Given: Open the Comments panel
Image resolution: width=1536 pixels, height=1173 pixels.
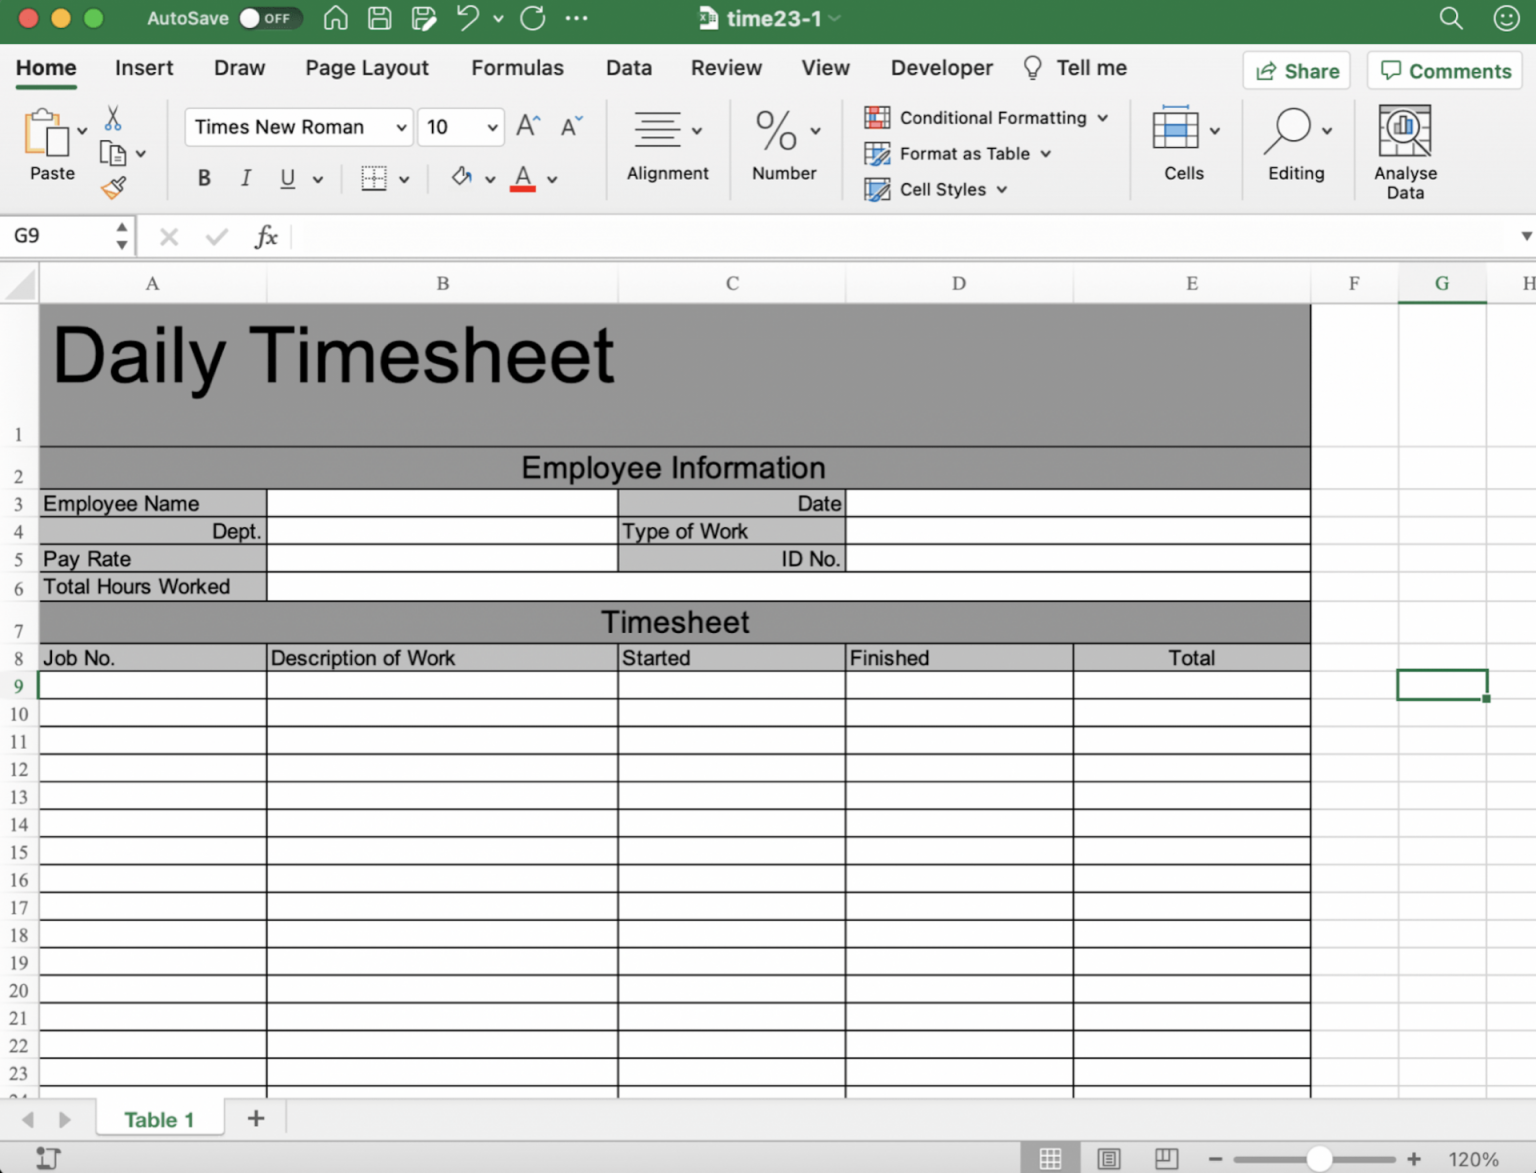Looking at the screenshot, I should [1444, 70].
